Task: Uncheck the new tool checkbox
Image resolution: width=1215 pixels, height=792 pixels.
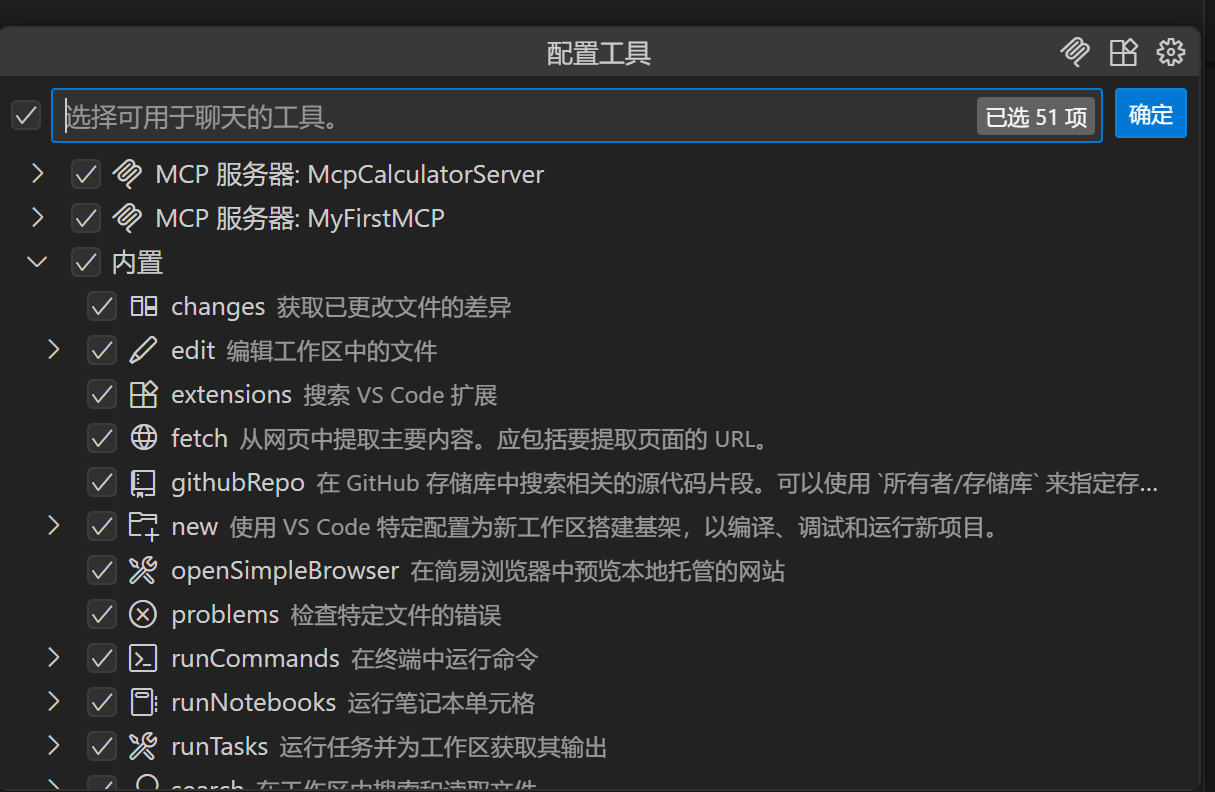Action: point(102,526)
